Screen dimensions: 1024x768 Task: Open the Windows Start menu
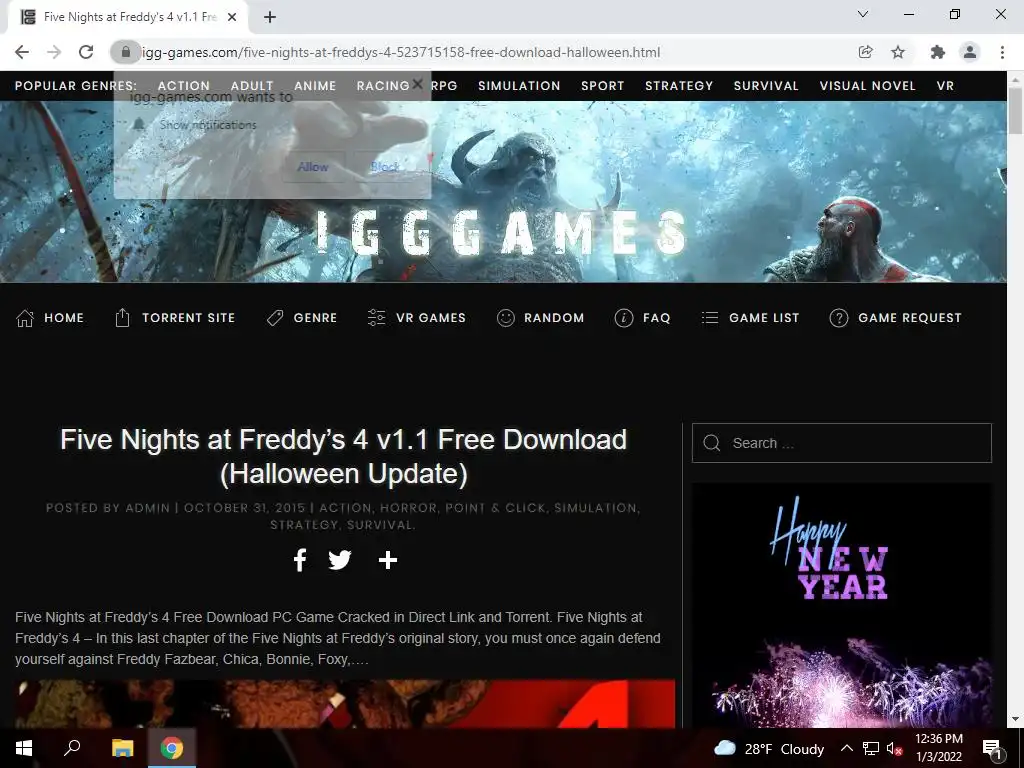[24, 748]
